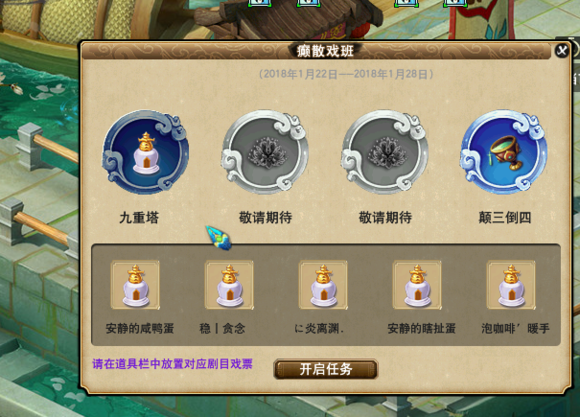The image size is (580, 417).
Task: Choose the pagoda ticket slot above 泡咖啡暖手
Action: pyautogui.click(x=511, y=285)
